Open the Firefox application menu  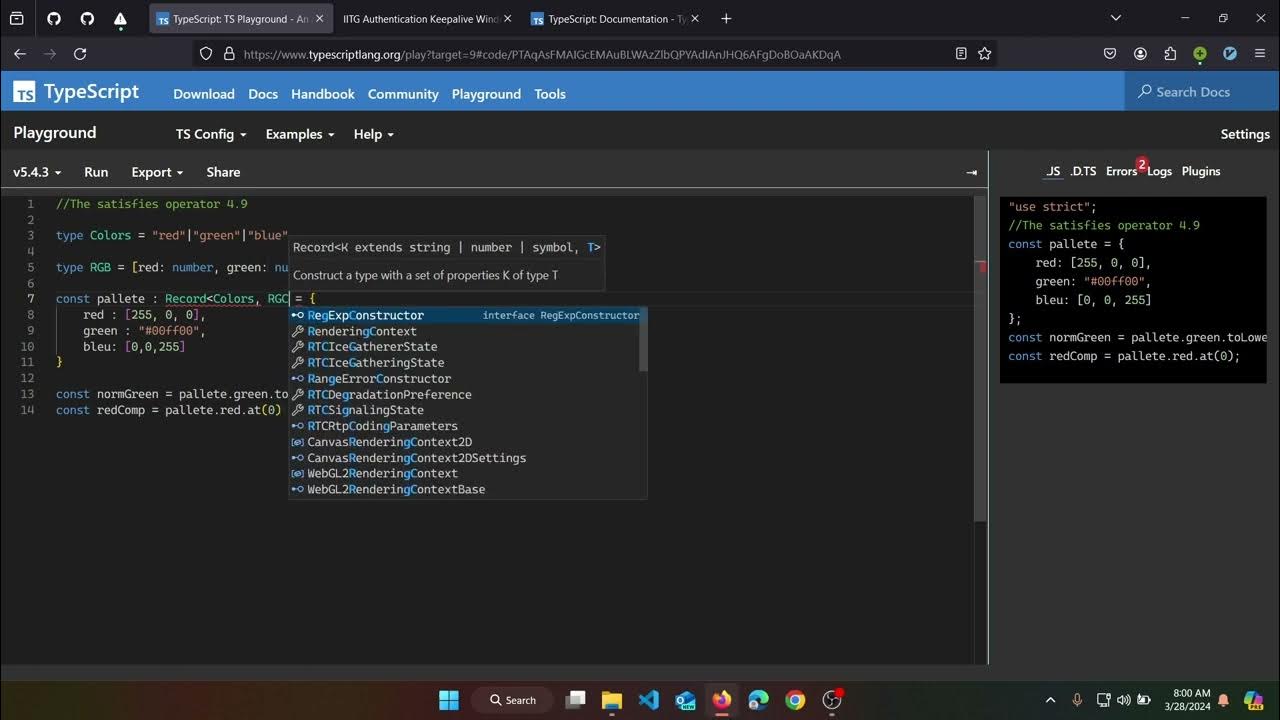[1260, 54]
